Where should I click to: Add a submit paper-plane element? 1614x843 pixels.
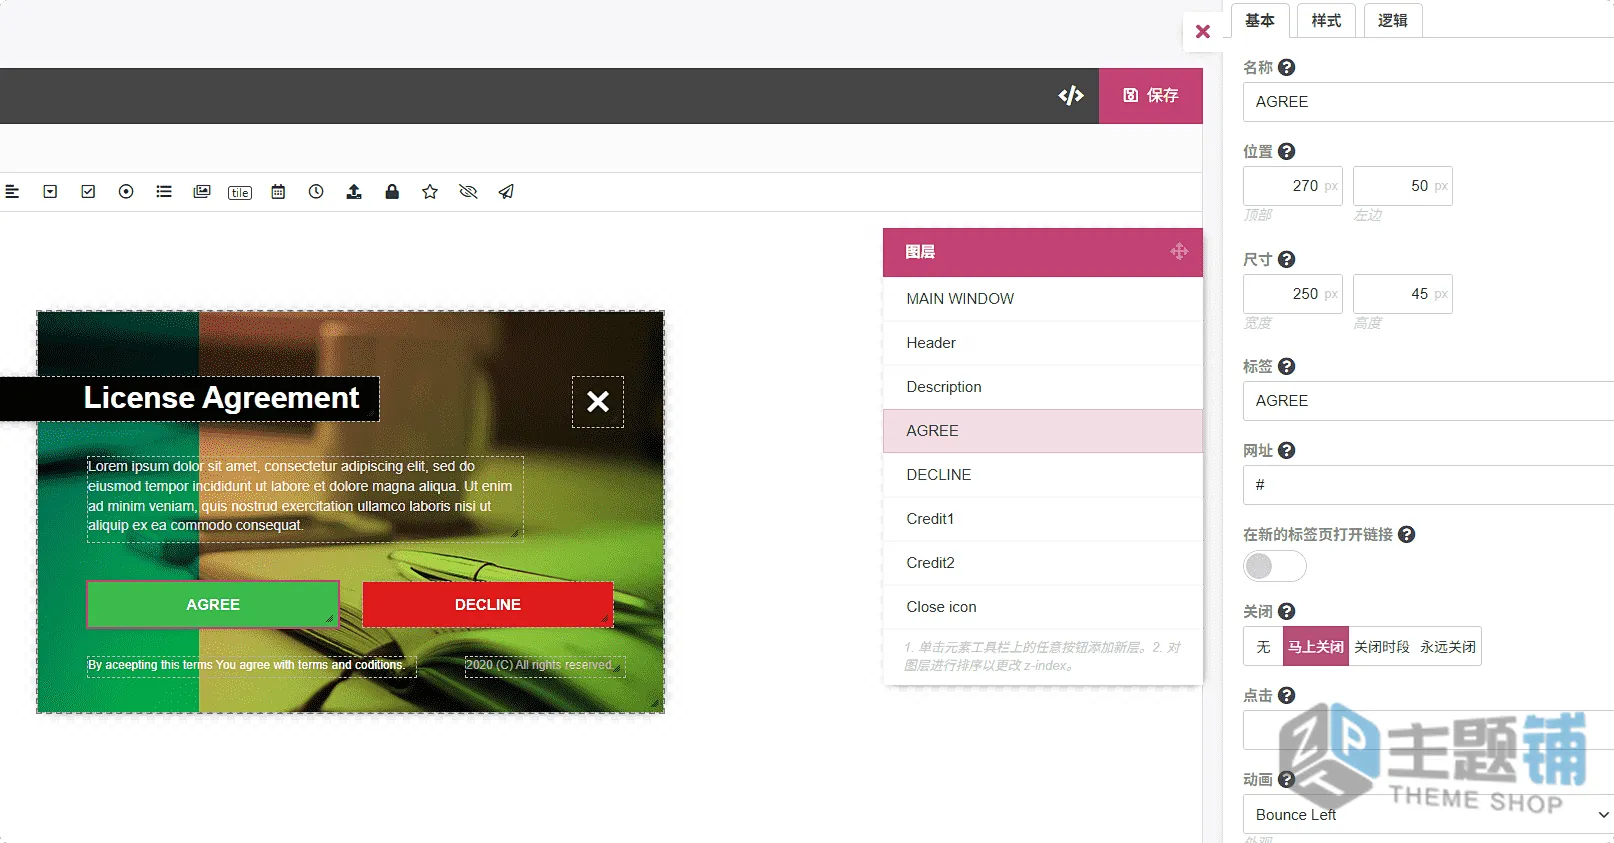pyautogui.click(x=506, y=192)
